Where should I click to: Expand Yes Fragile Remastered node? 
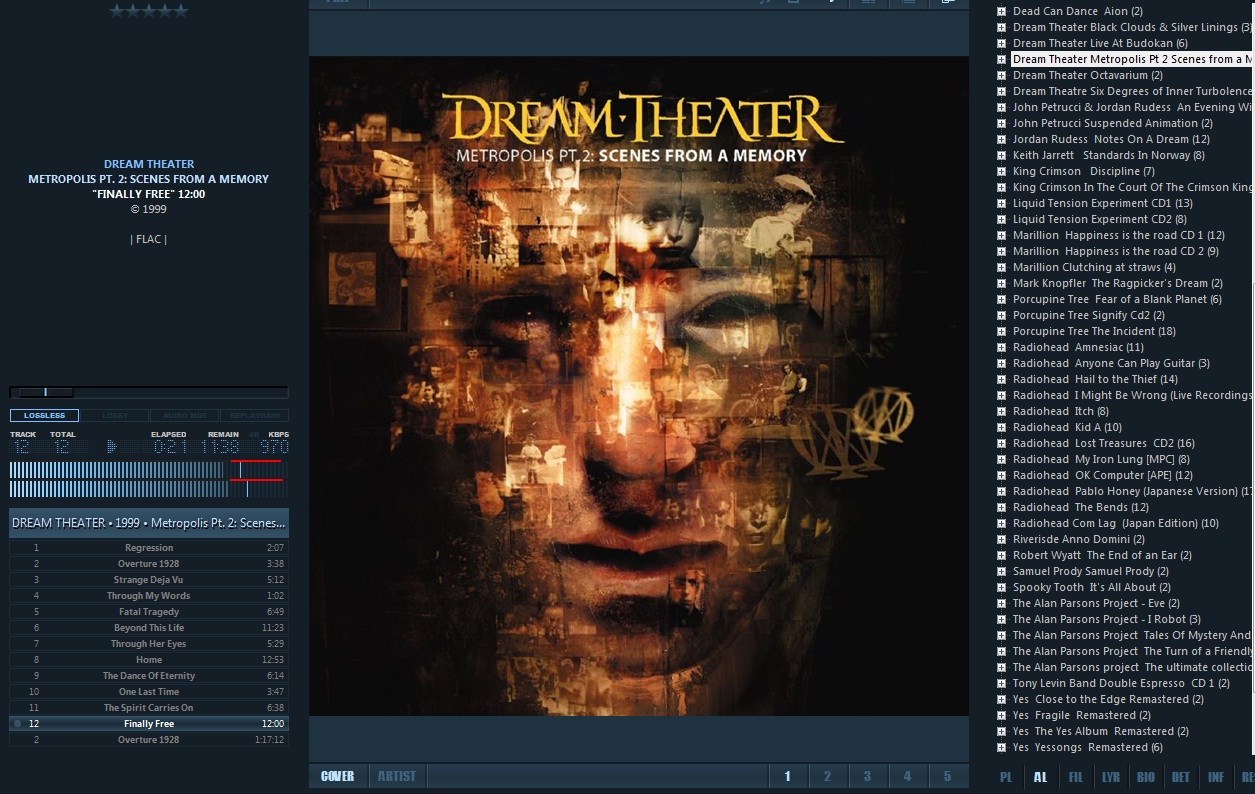pos(1001,715)
